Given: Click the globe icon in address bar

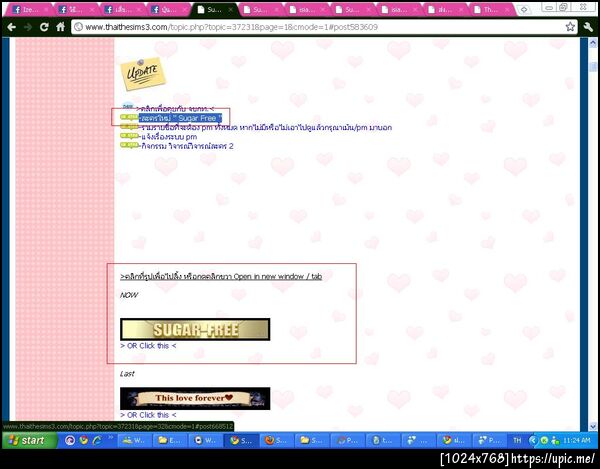Looking at the screenshot, I should pyautogui.click(x=78, y=27).
